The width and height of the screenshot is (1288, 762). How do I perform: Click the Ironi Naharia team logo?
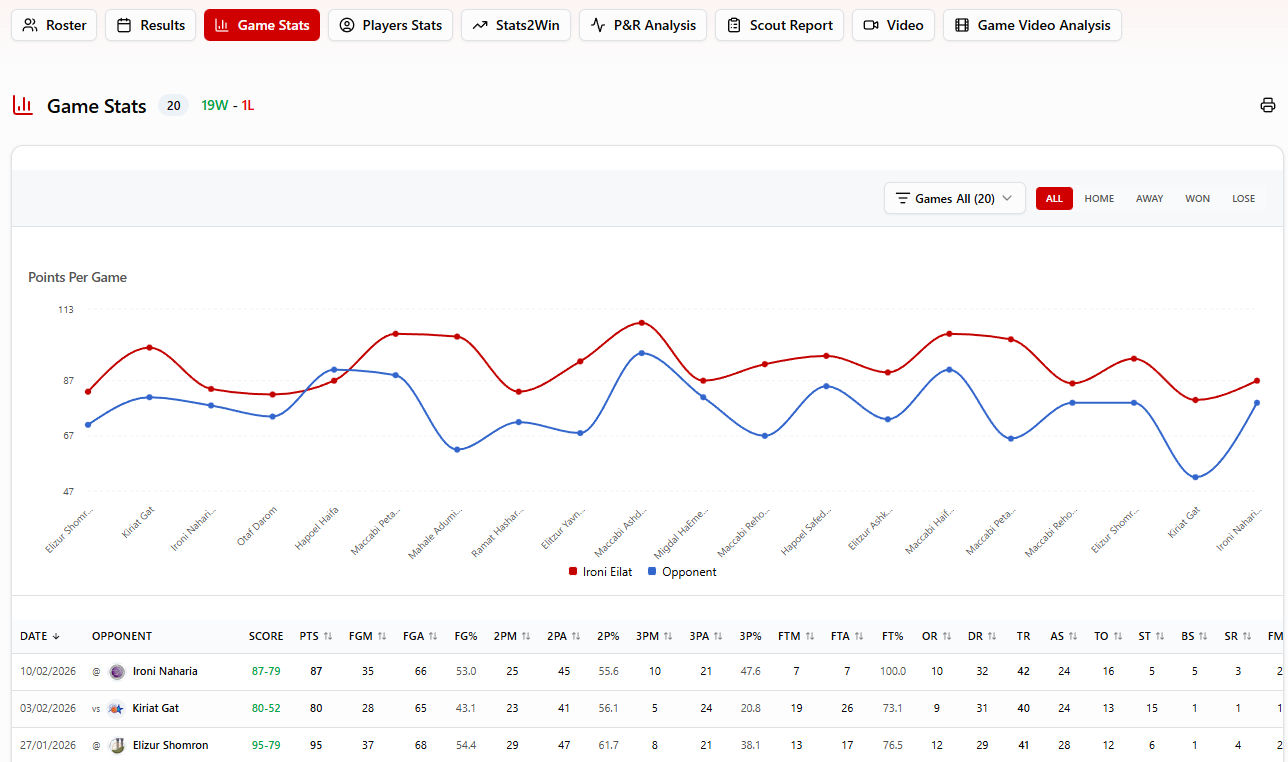pyautogui.click(x=117, y=672)
